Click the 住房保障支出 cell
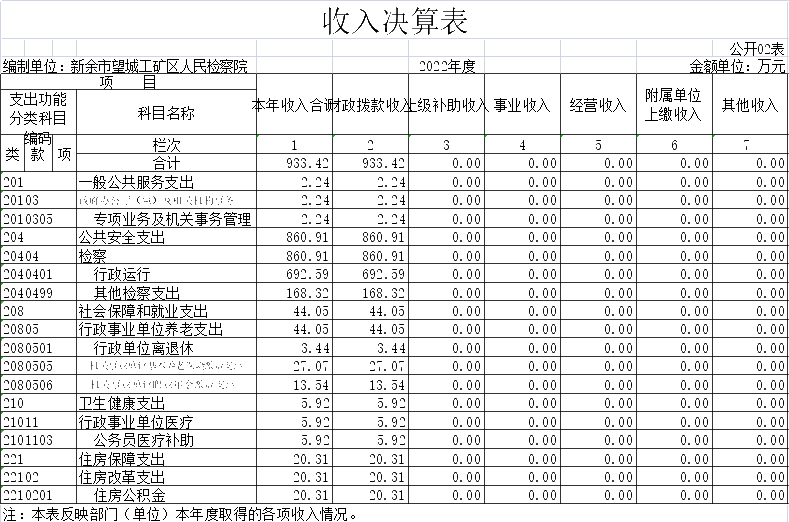The image size is (789, 522). pyautogui.click(x=166, y=459)
